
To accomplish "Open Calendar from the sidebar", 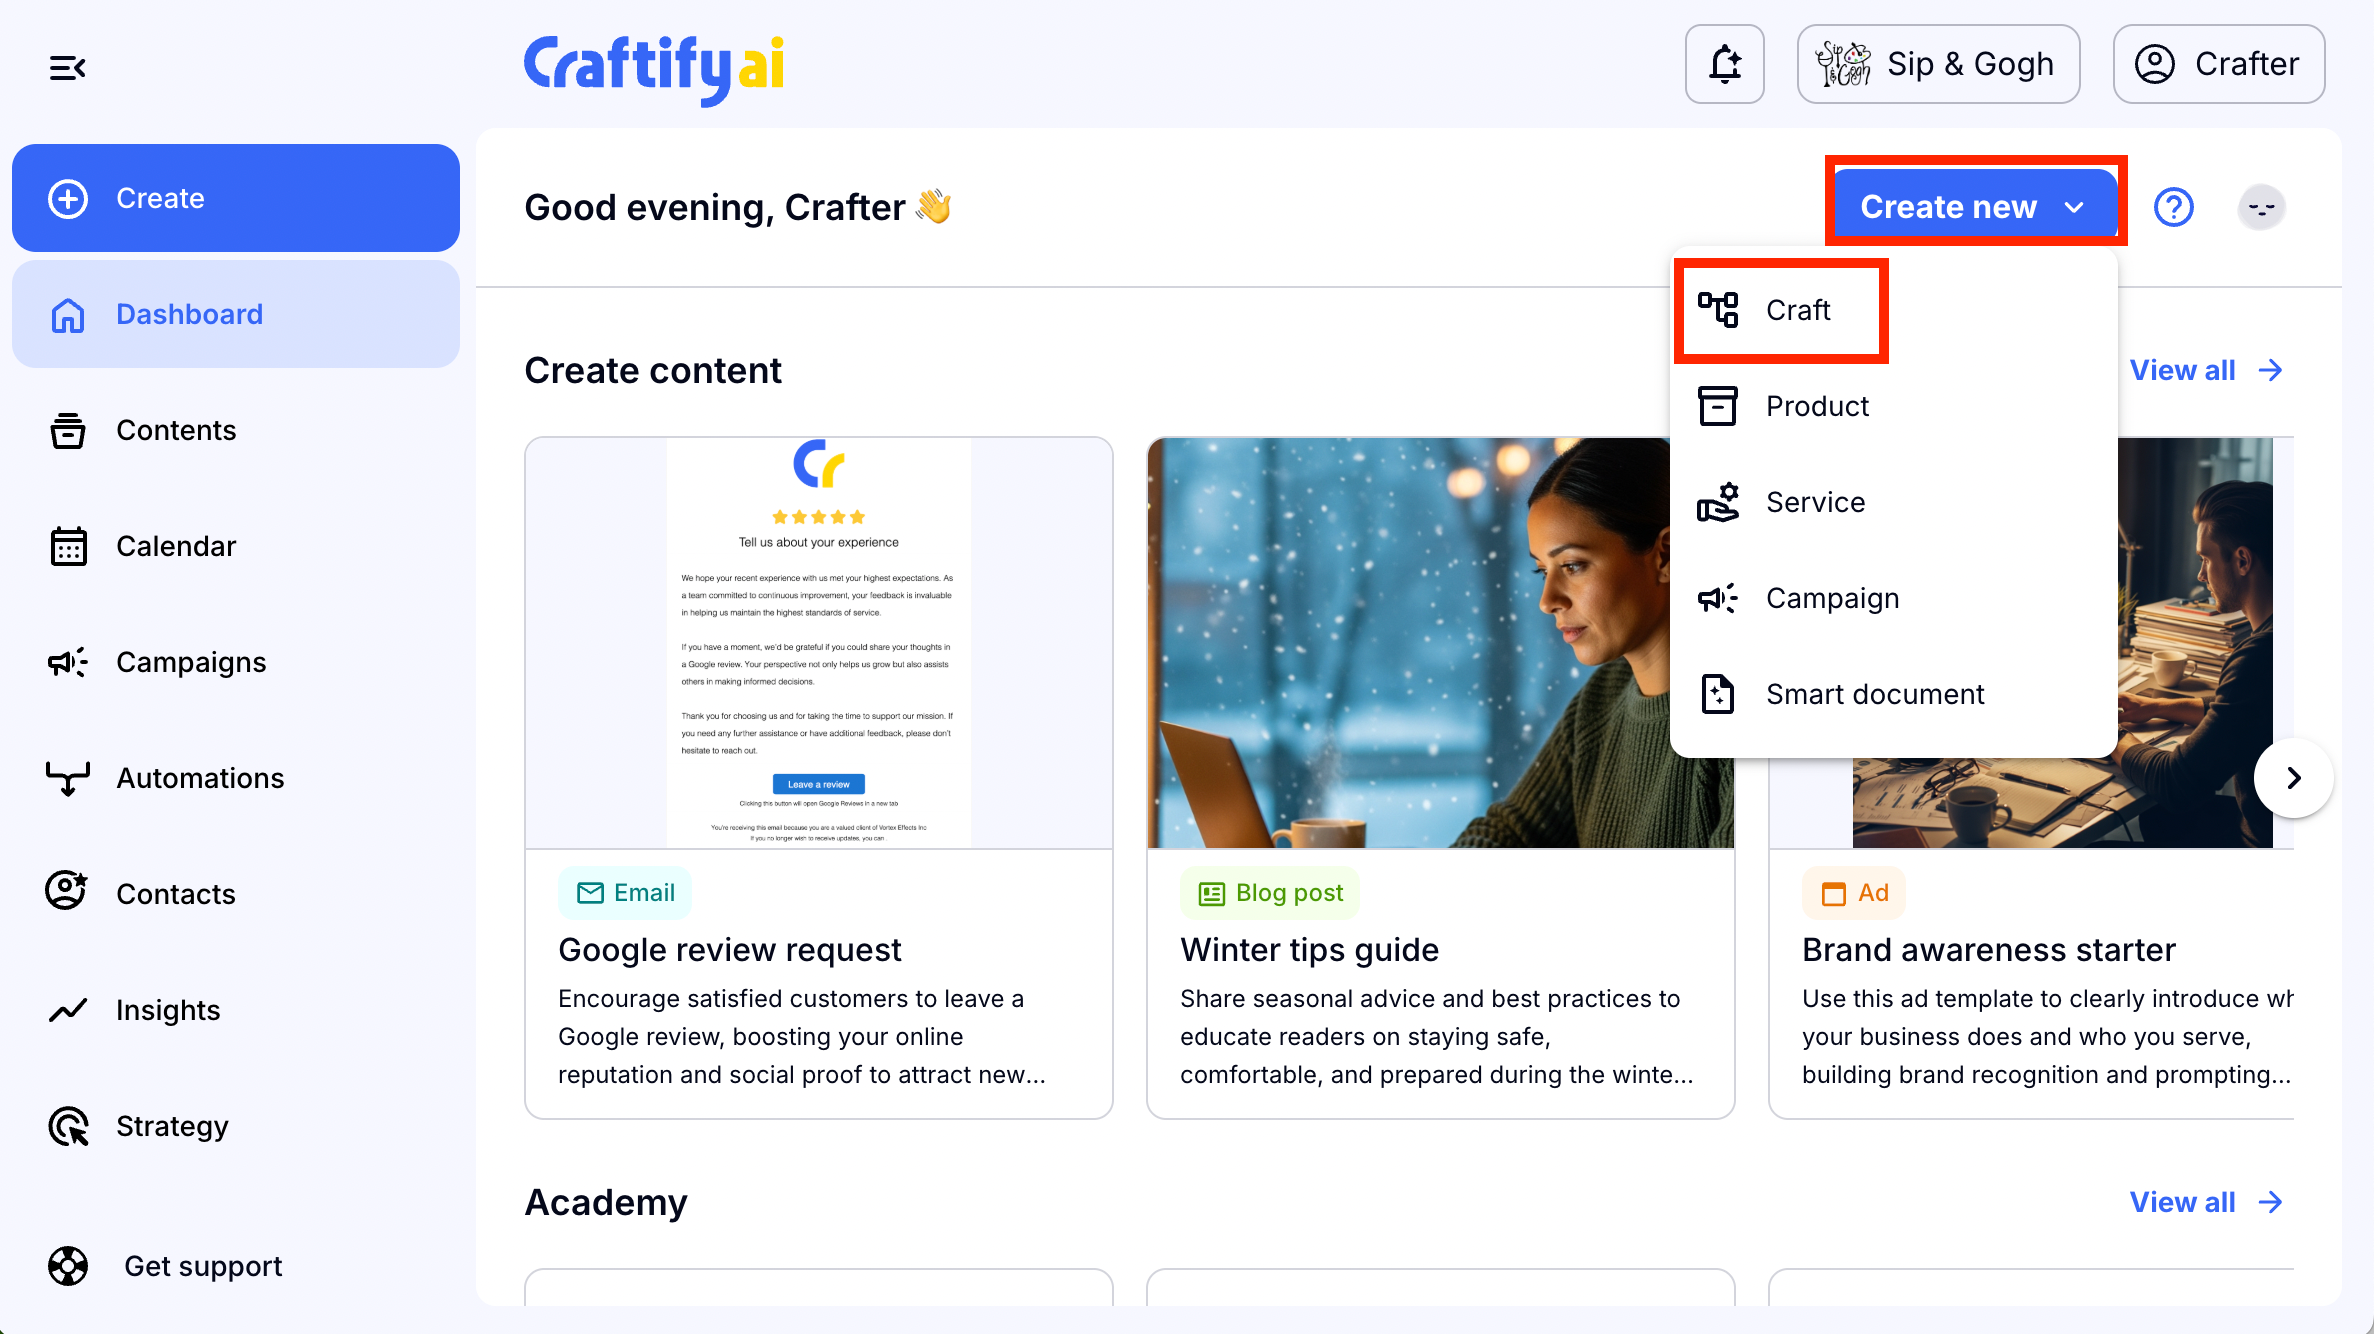I will tap(176, 546).
